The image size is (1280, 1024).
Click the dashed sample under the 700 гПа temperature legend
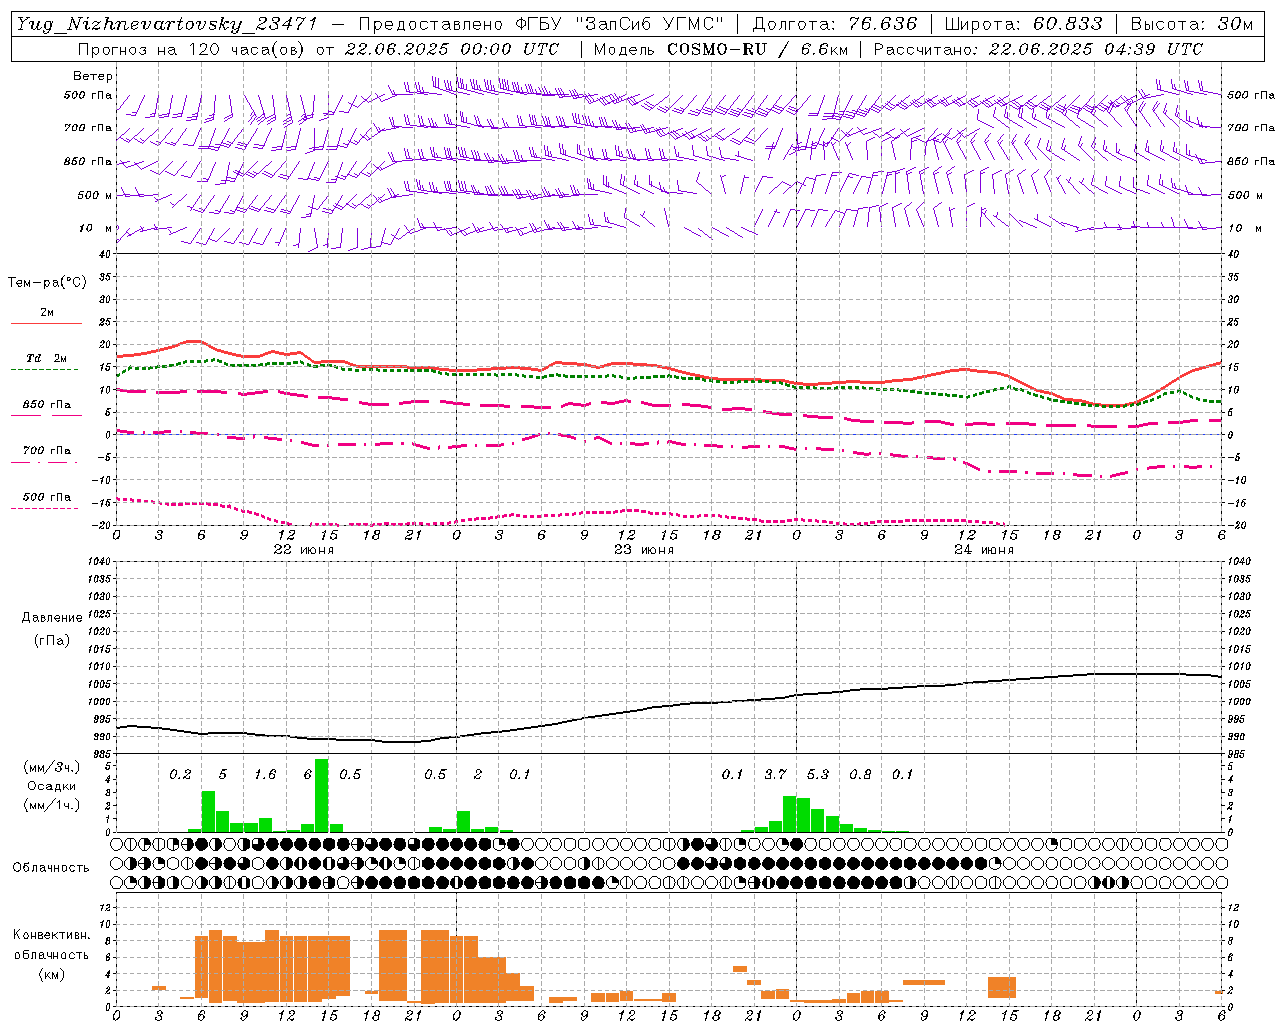click(44, 462)
